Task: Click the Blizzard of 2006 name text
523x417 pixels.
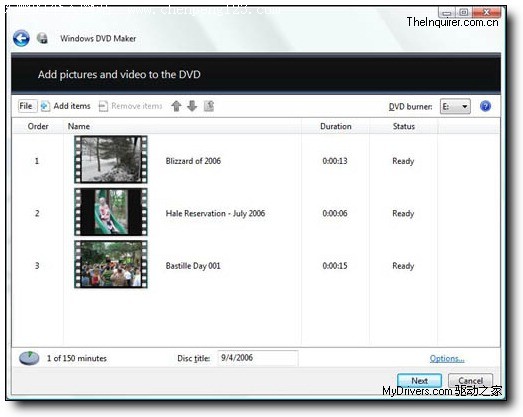Action: 193,161
